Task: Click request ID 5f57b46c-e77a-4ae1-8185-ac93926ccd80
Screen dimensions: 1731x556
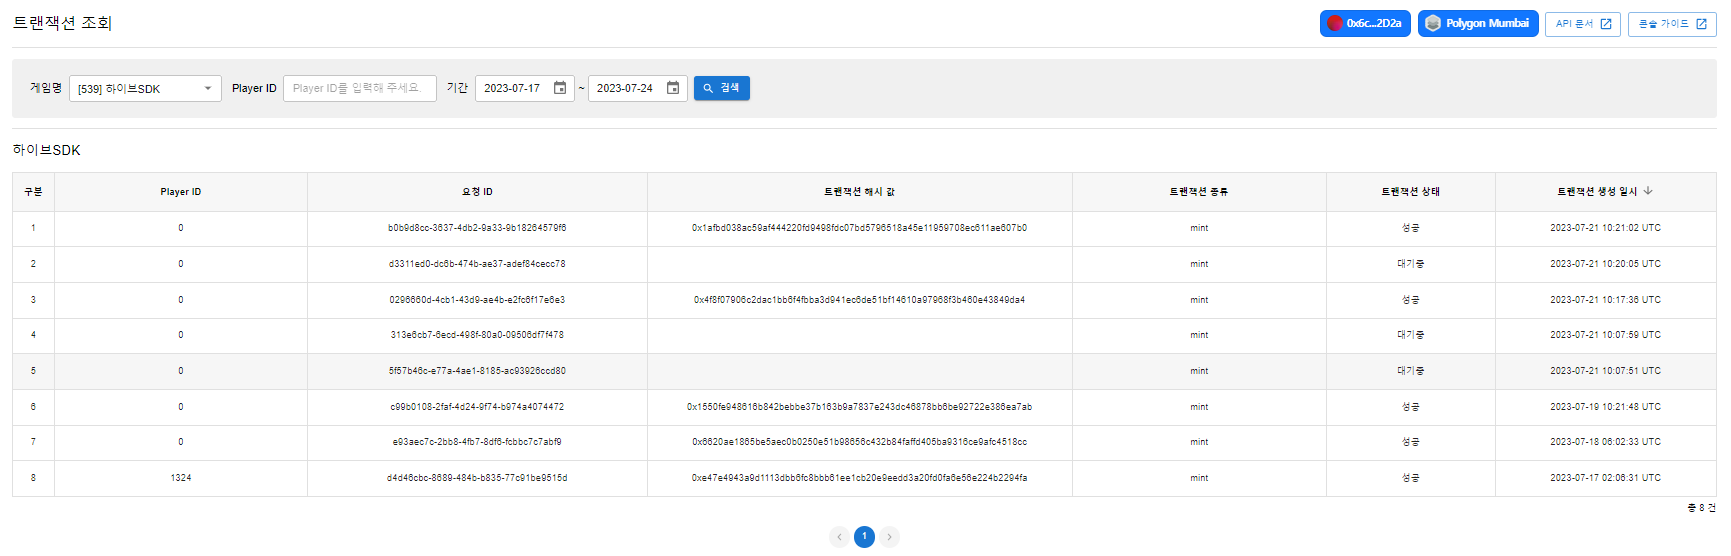Action: (x=477, y=371)
